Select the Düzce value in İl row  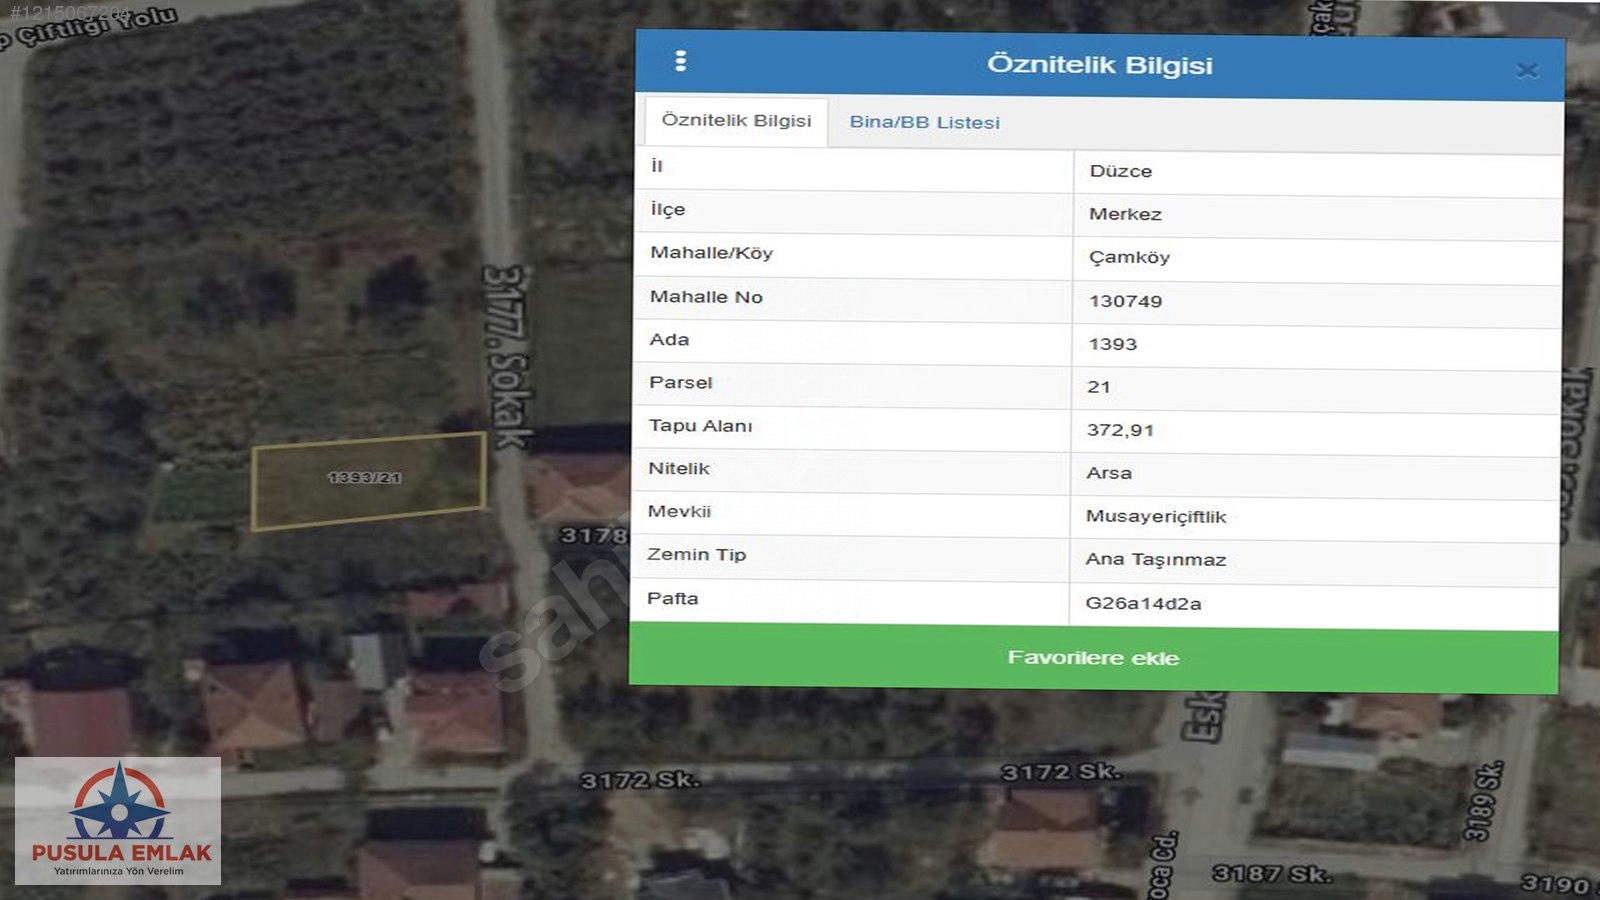tap(1120, 171)
